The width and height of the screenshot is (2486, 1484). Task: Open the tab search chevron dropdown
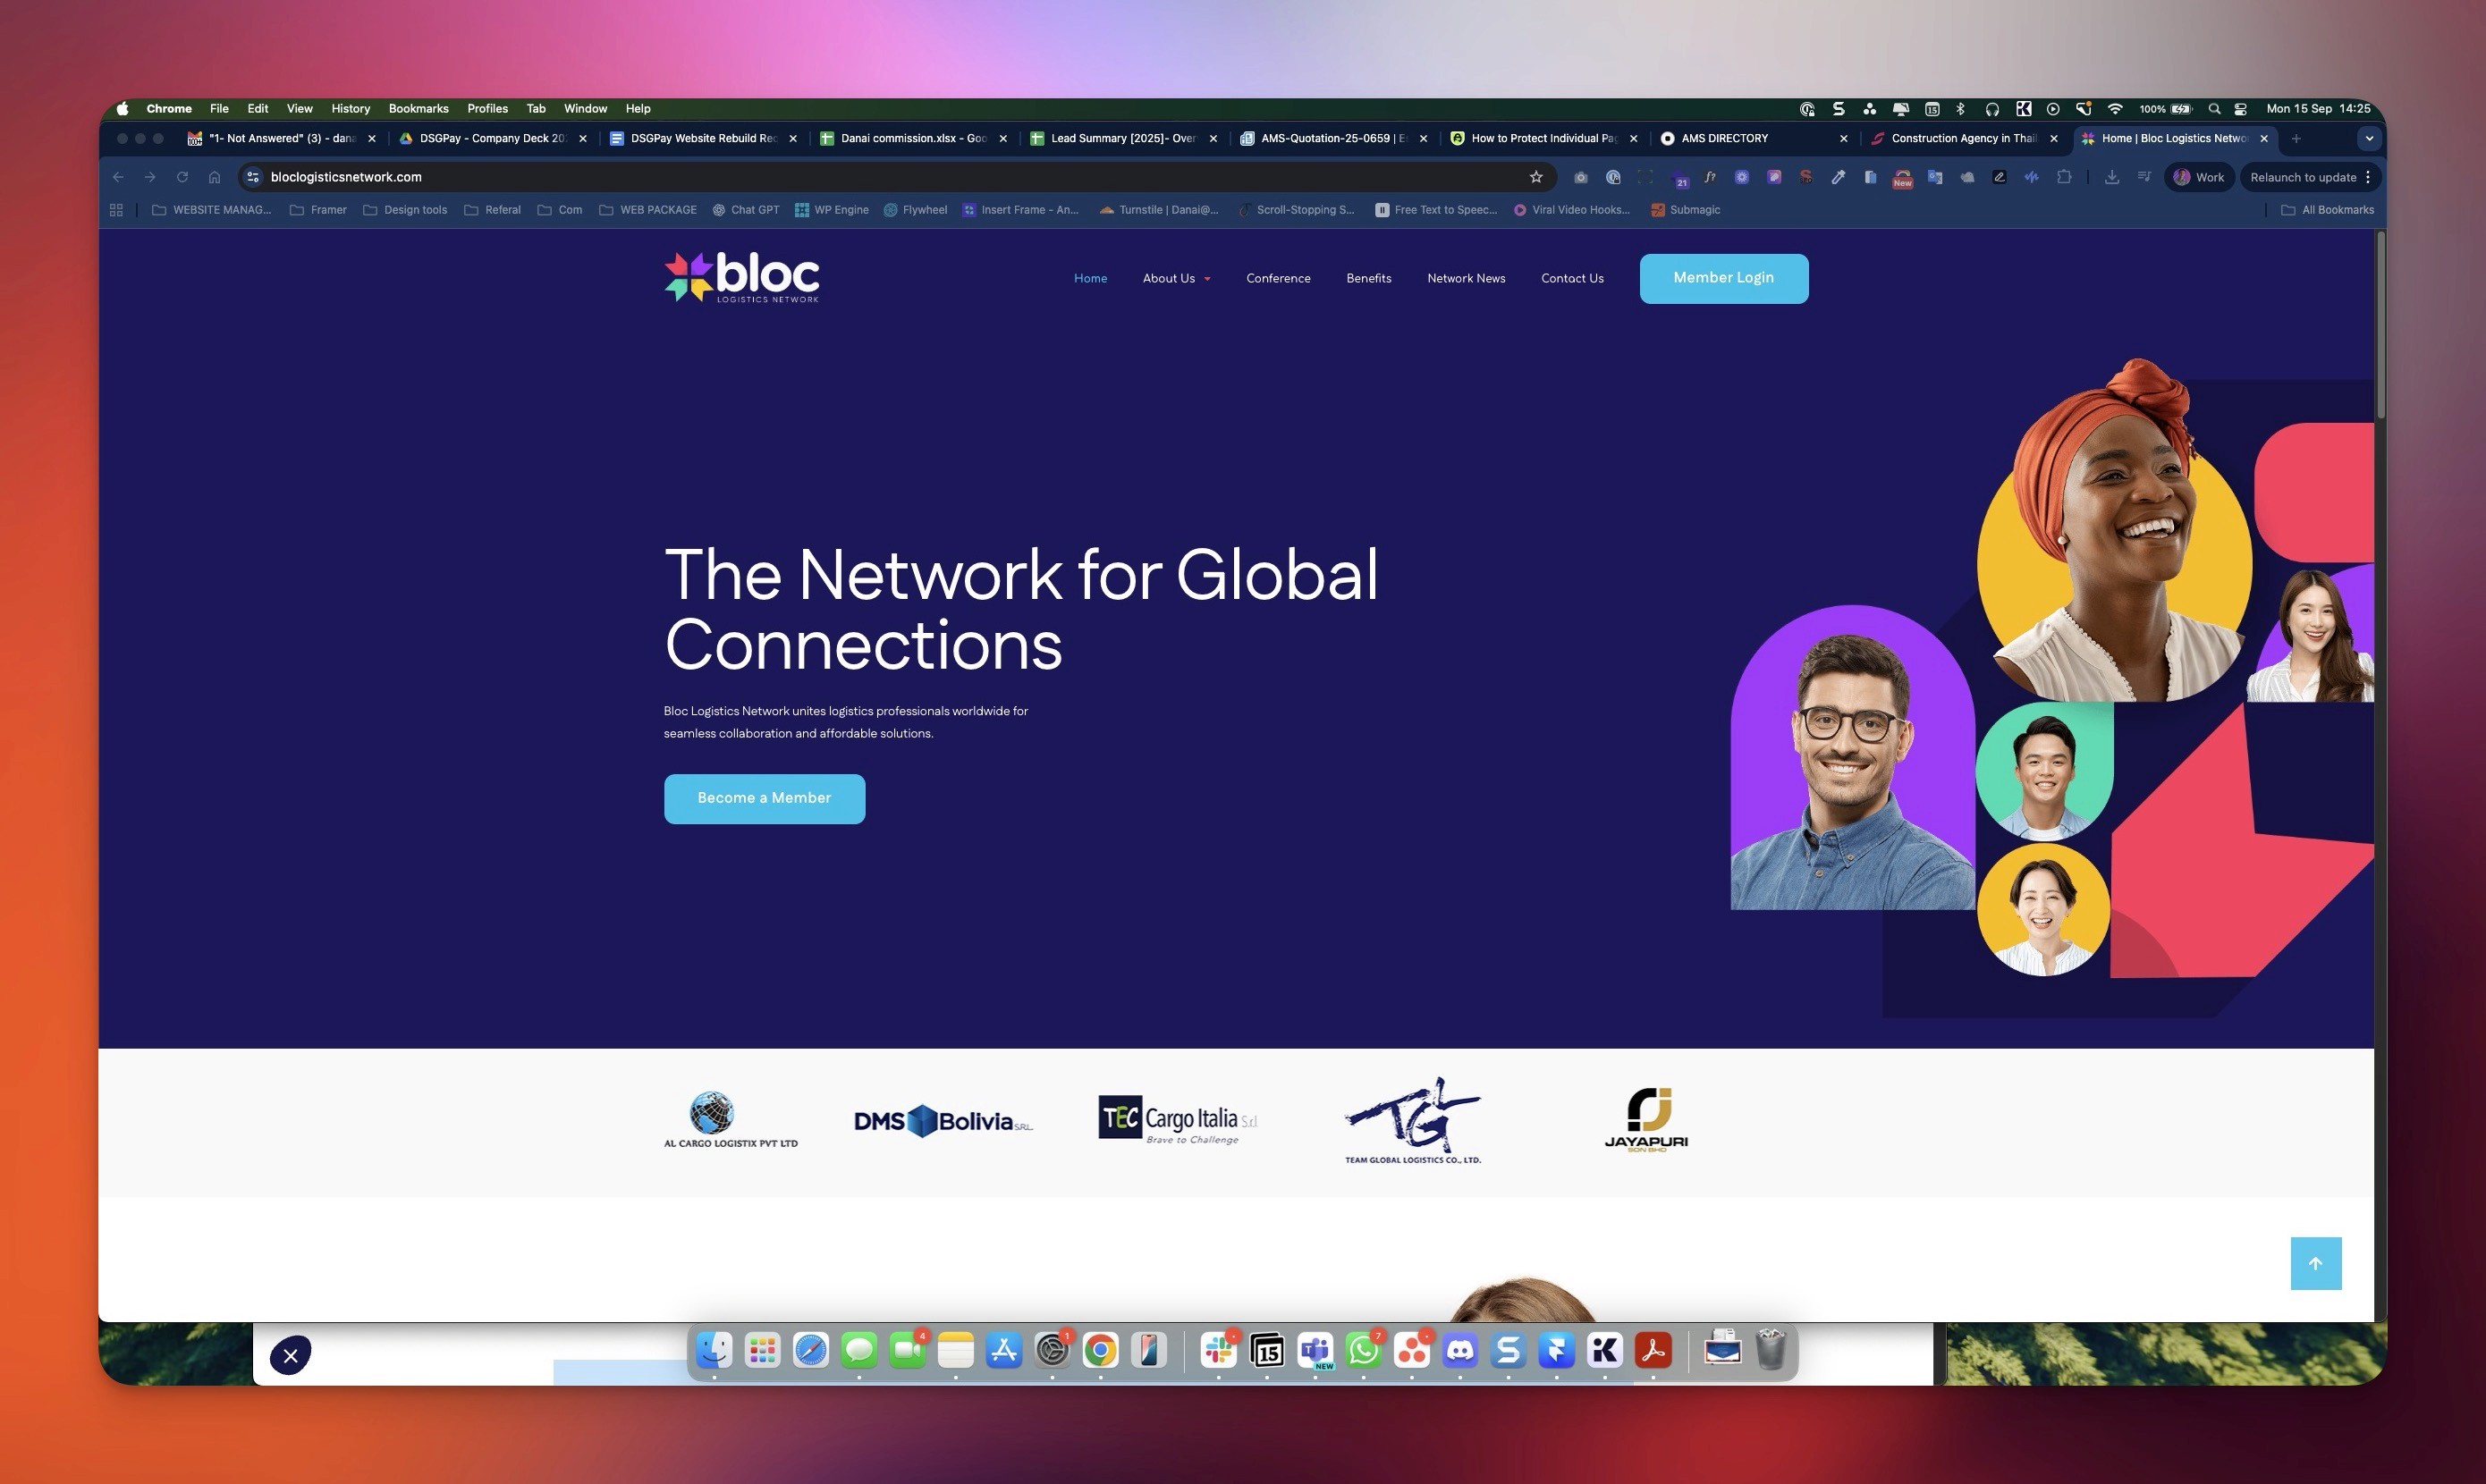2368,139
